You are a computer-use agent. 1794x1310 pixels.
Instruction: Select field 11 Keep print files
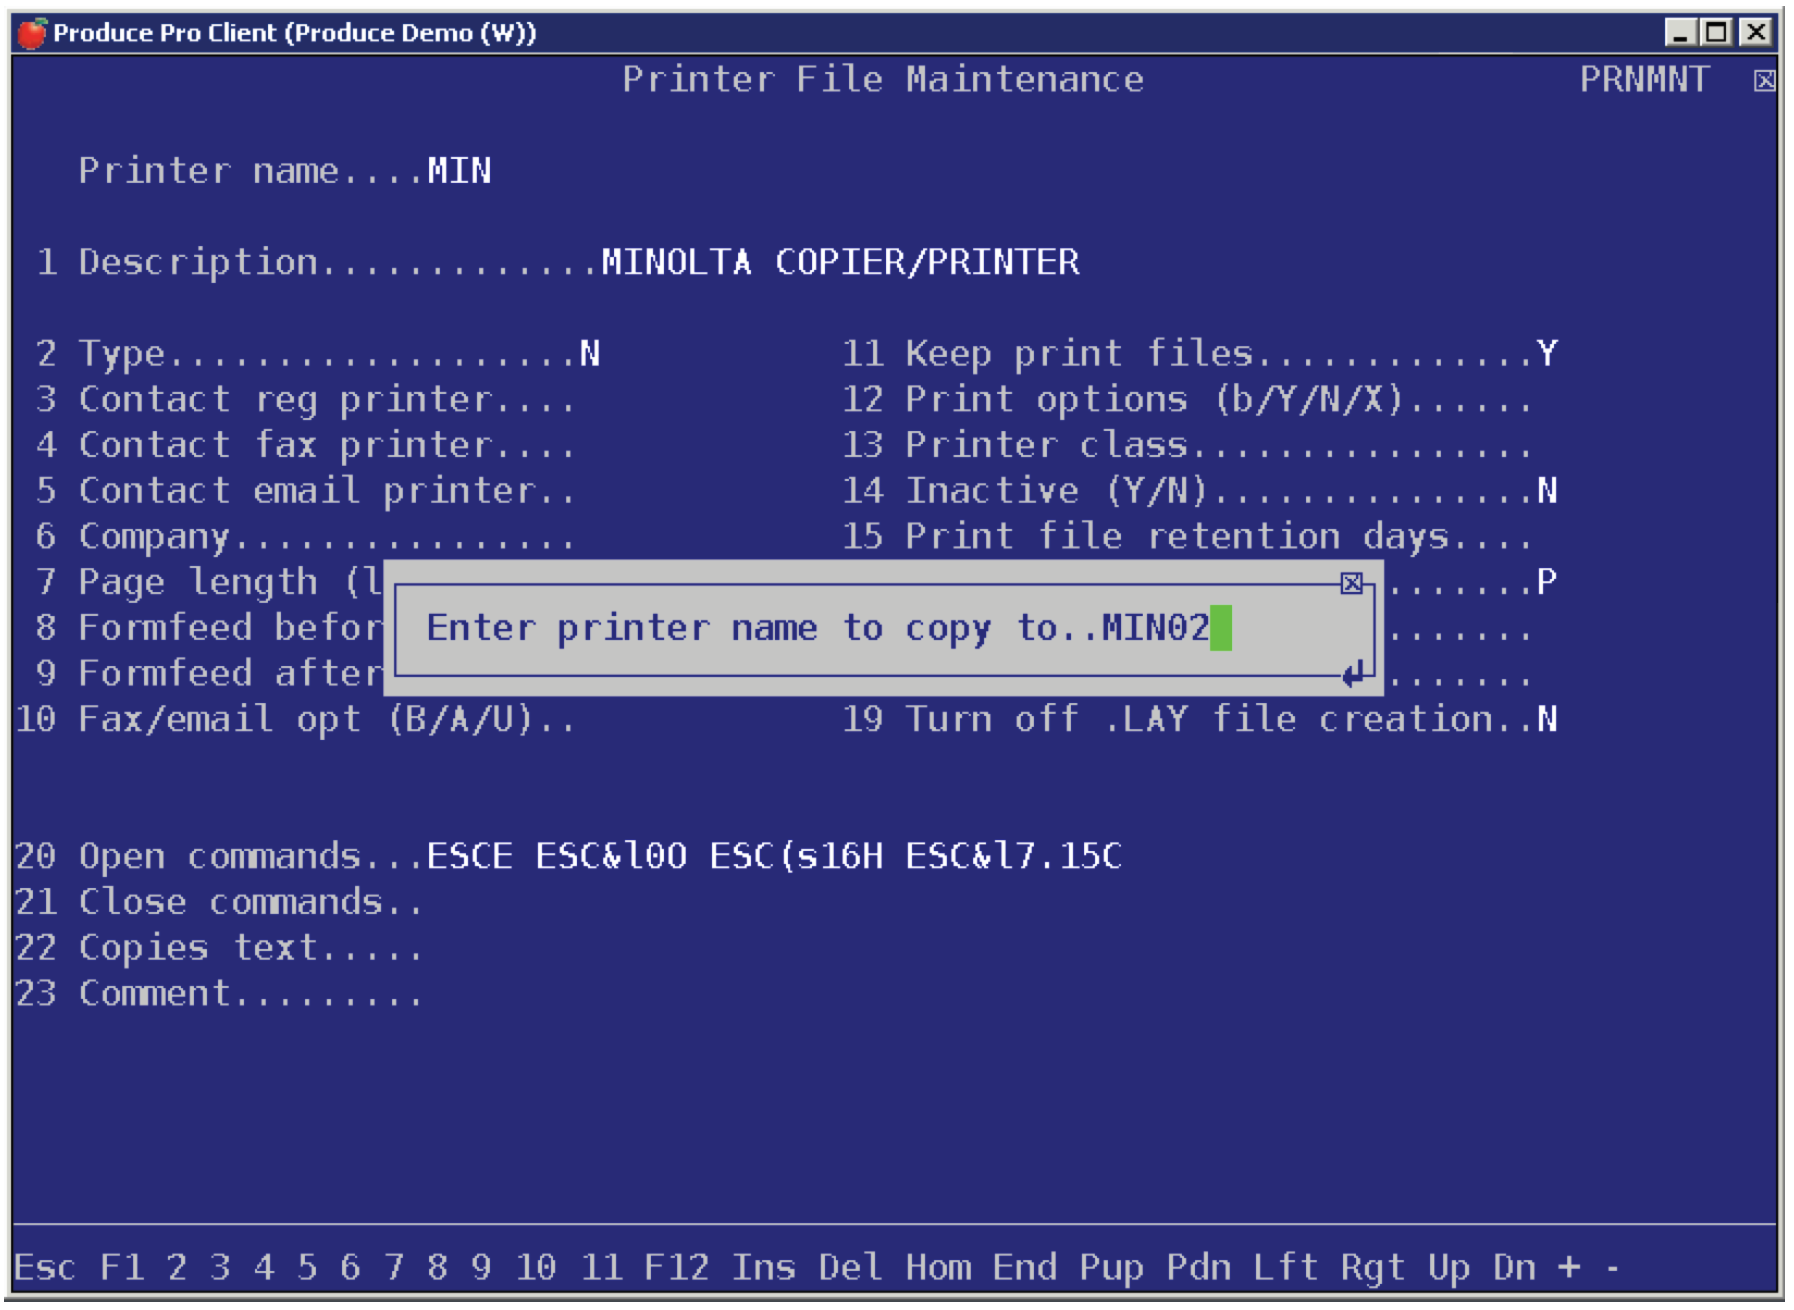[1200, 354]
